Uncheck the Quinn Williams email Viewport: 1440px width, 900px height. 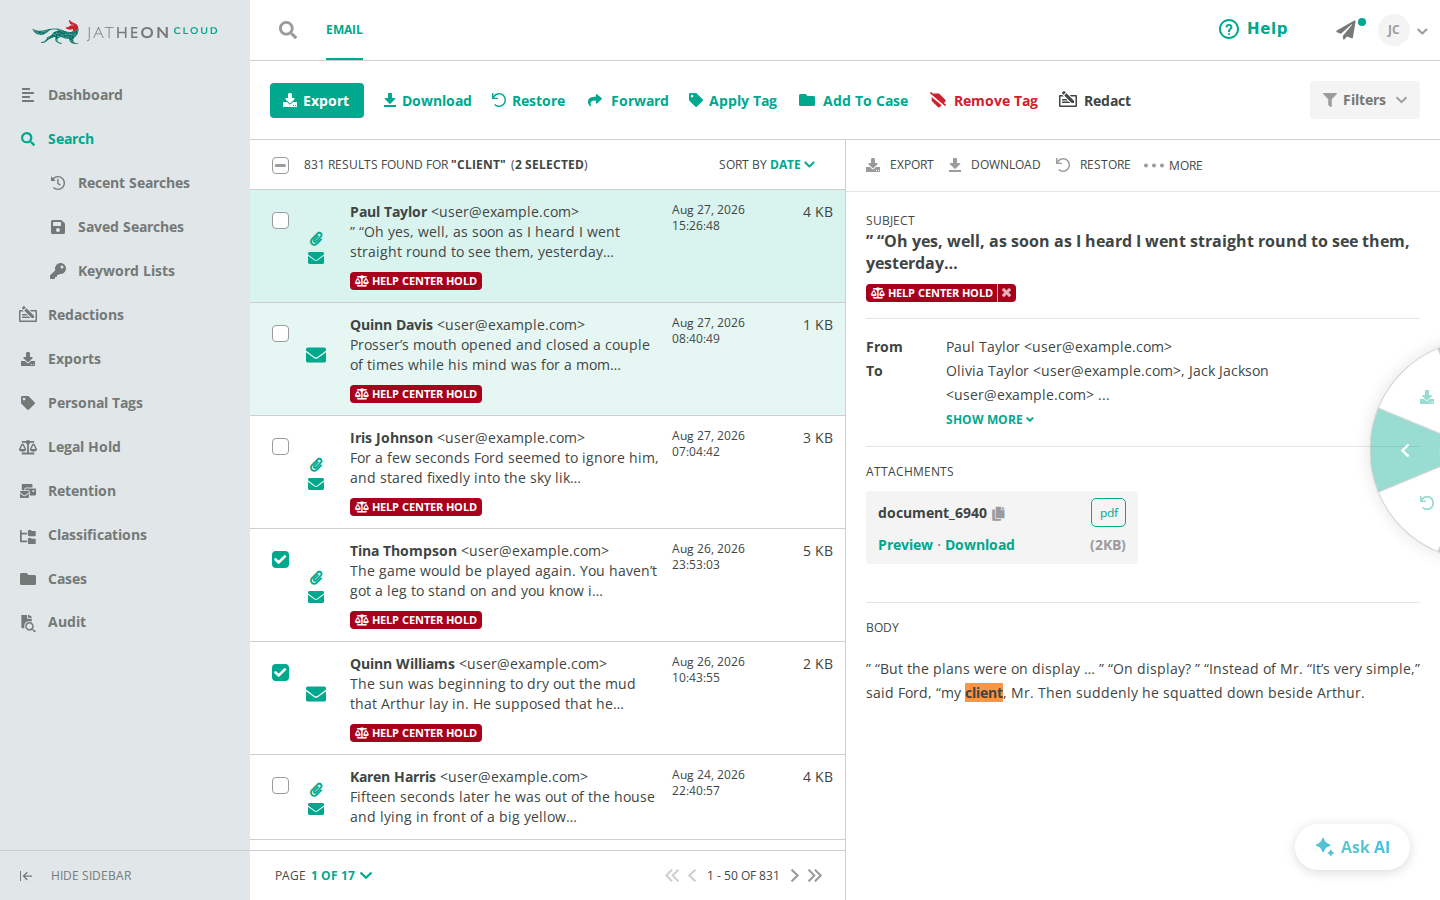pyautogui.click(x=281, y=672)
